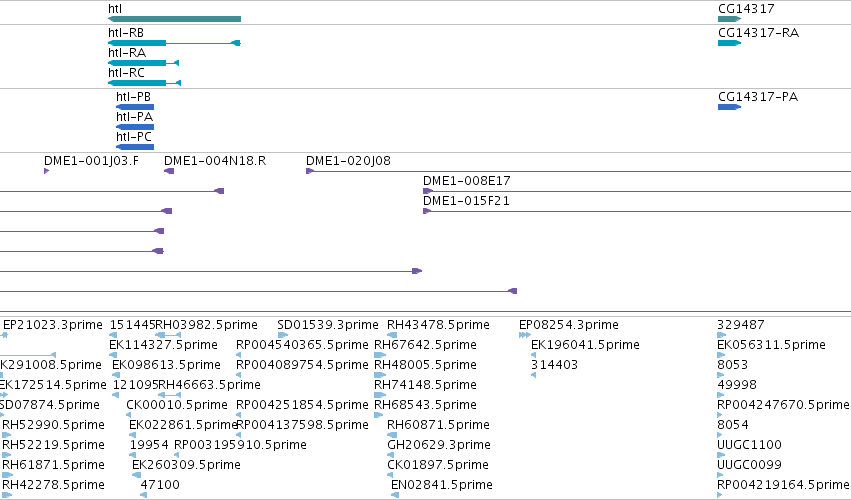
Task: Click the CG14317 gene label
Action: coord(746,9)
